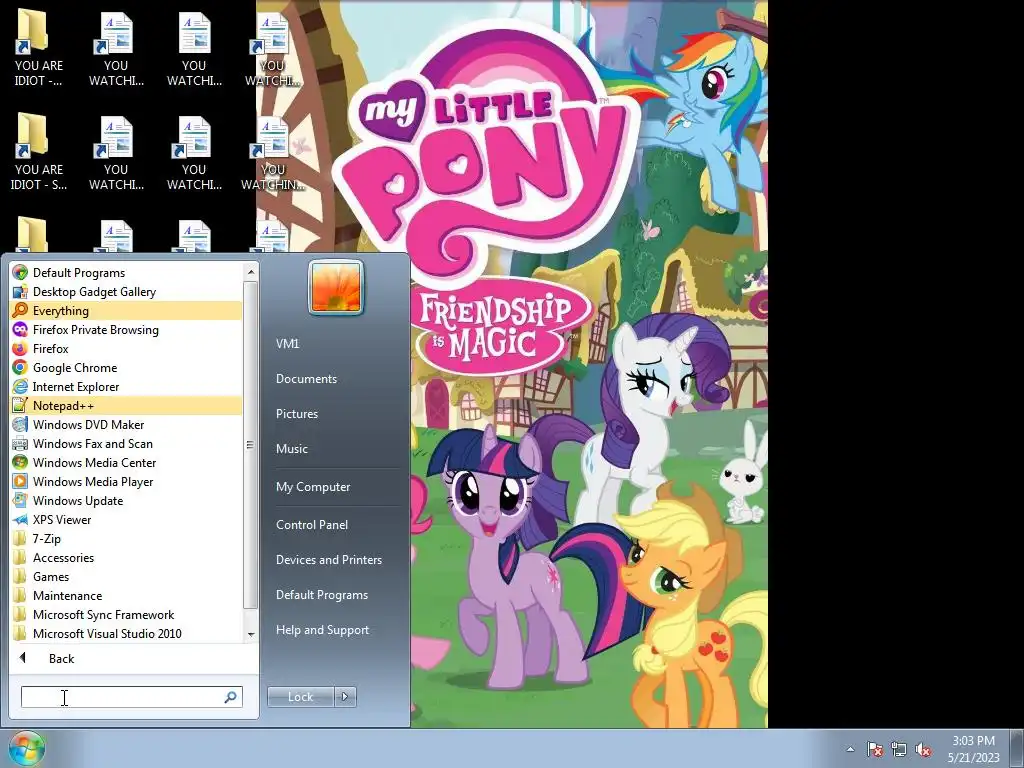Screen dimensions: 1024x768
Task: Open Windows Media Center icon
Action: 20,462
